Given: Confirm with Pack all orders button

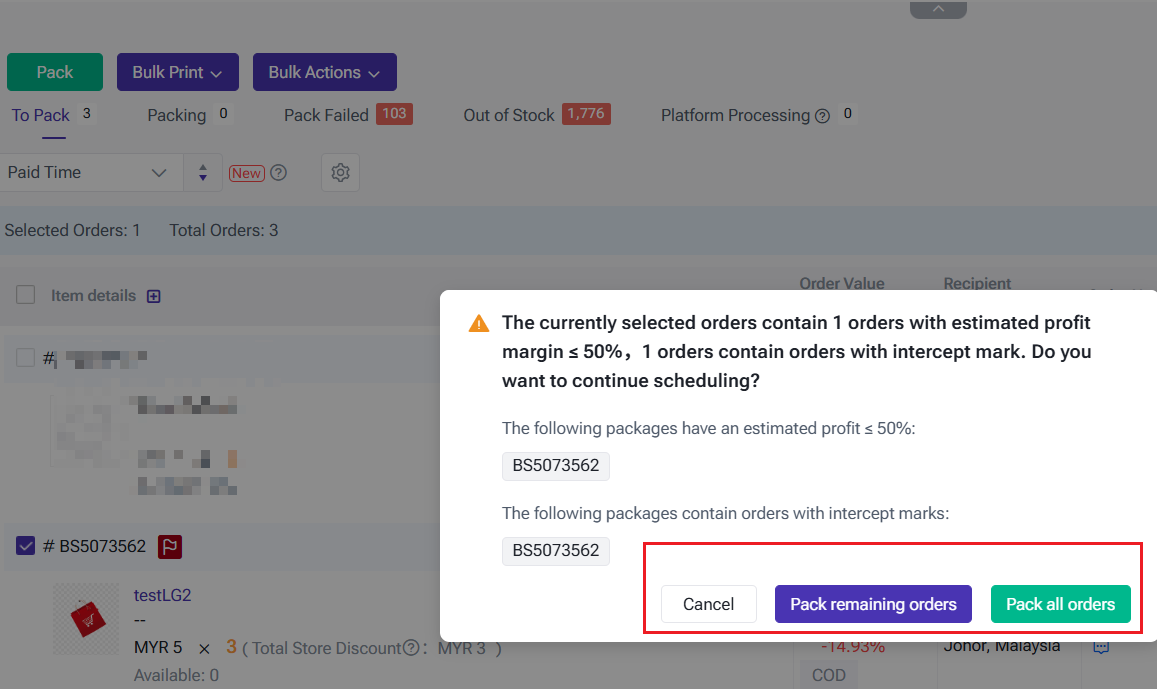Looking at the screenshot, I should click(1060, 604).
